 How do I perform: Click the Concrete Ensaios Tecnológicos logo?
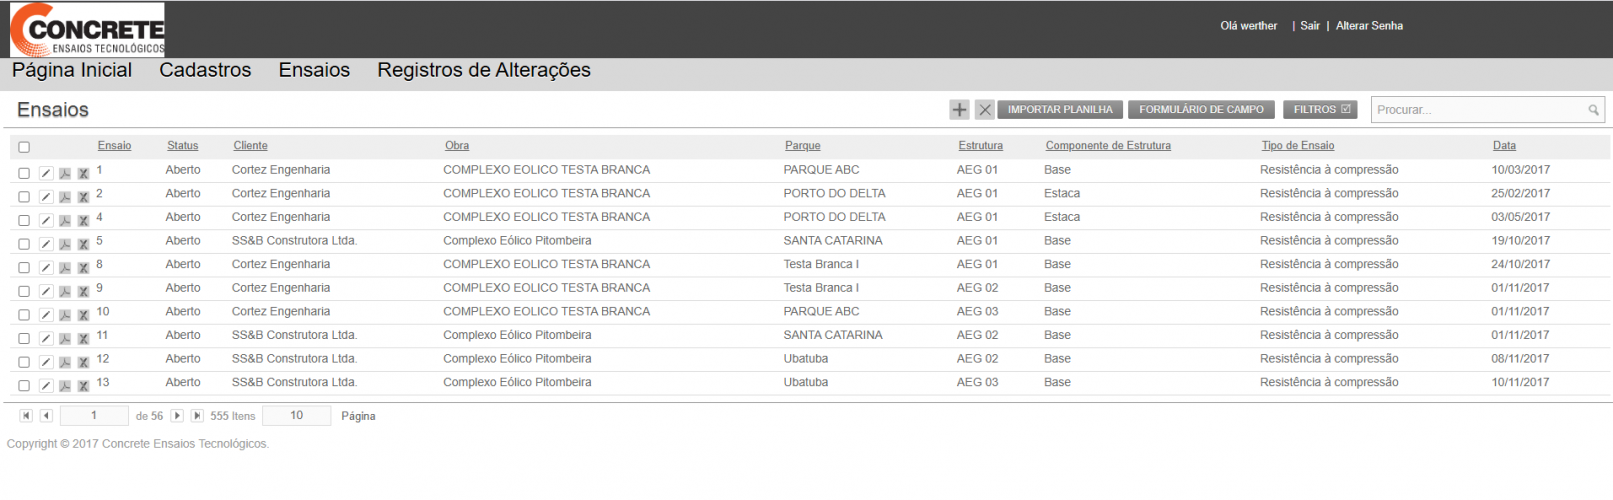click(x=87, y=29)
